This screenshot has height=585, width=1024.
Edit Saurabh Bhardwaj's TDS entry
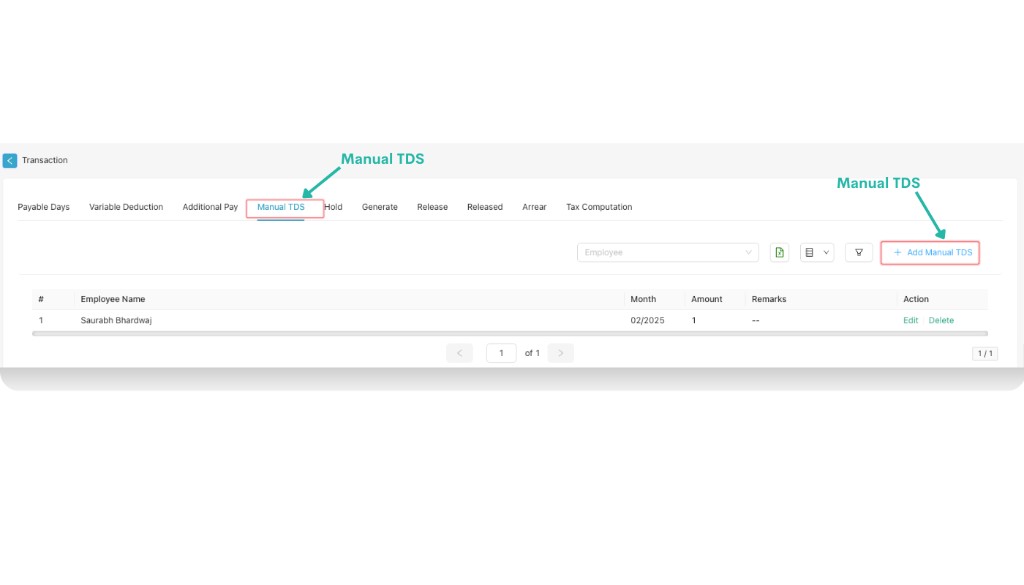[x=910, y=321]
